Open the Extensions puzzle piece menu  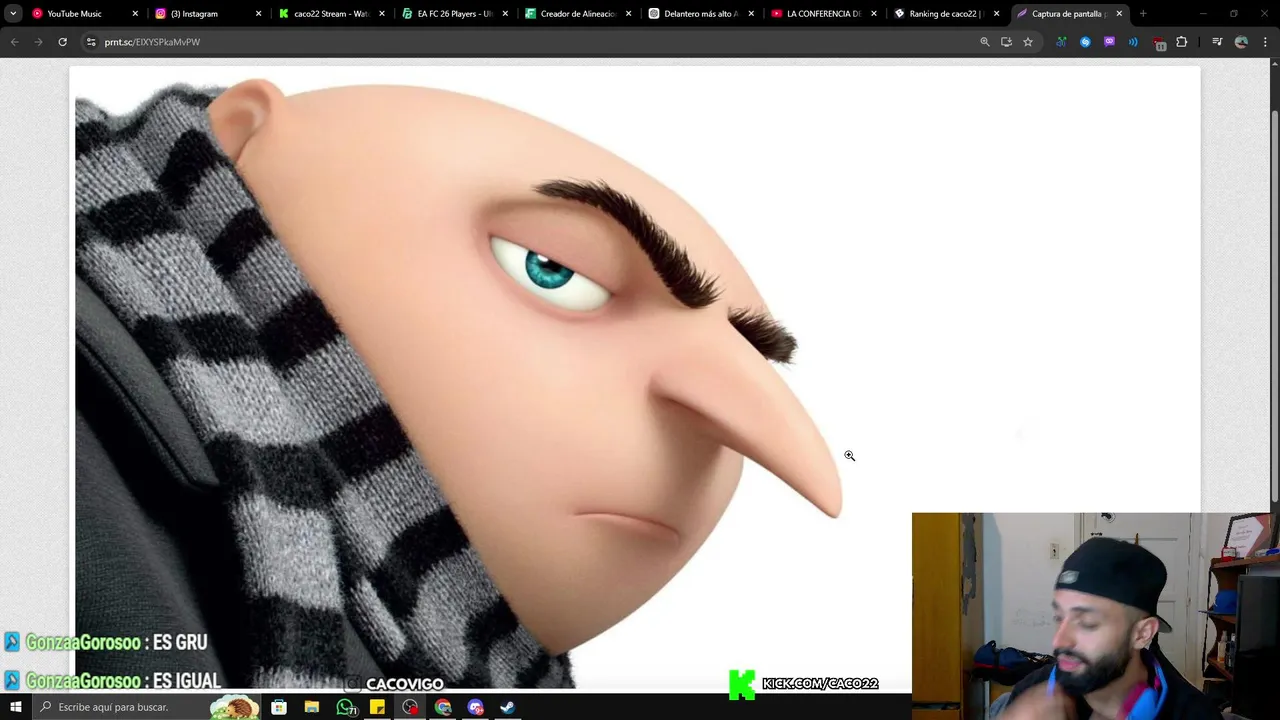point(1182,42)
